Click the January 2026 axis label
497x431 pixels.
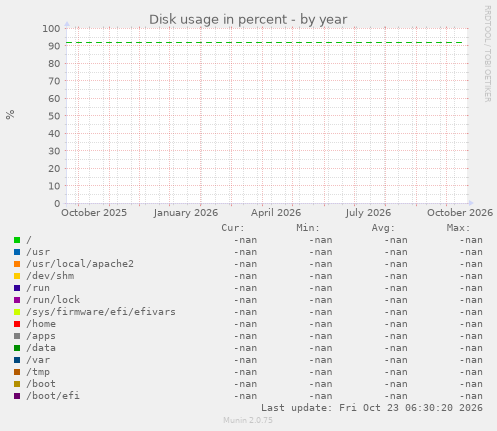coord(186,213)
